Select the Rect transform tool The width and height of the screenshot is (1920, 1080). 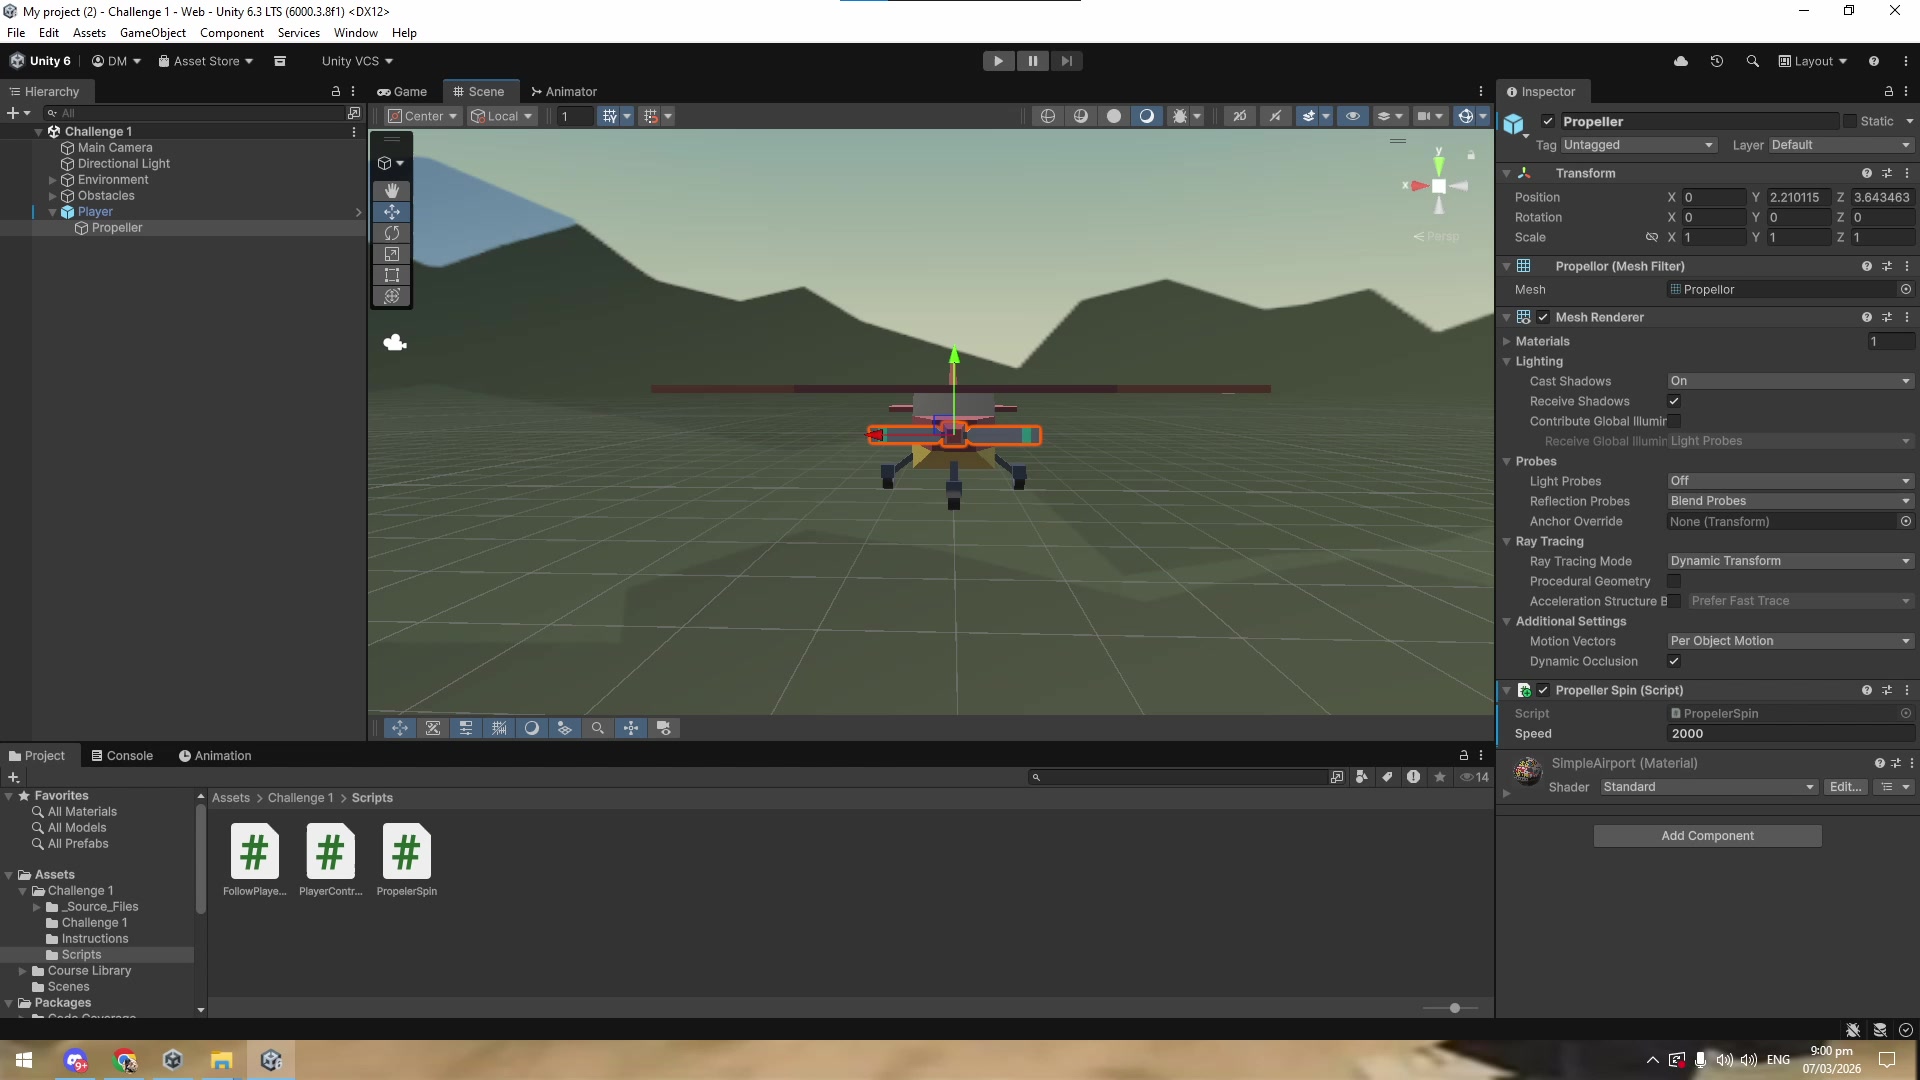[392, 275]
